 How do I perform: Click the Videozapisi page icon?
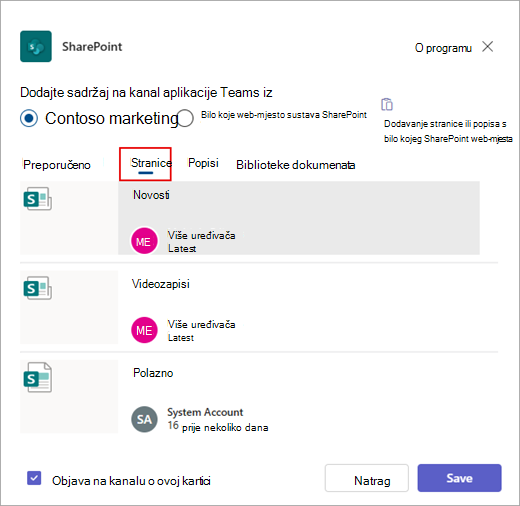[37, 288]
